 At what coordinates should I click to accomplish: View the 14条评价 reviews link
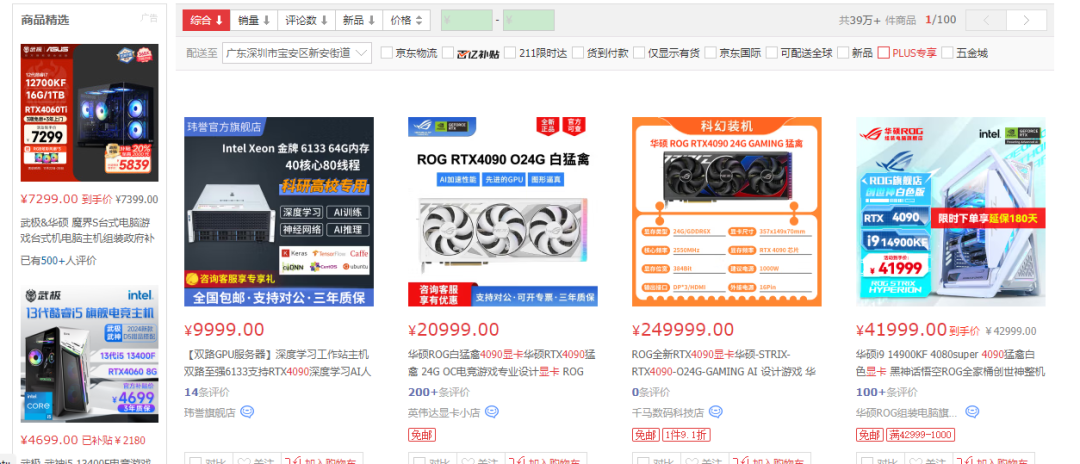205,392
